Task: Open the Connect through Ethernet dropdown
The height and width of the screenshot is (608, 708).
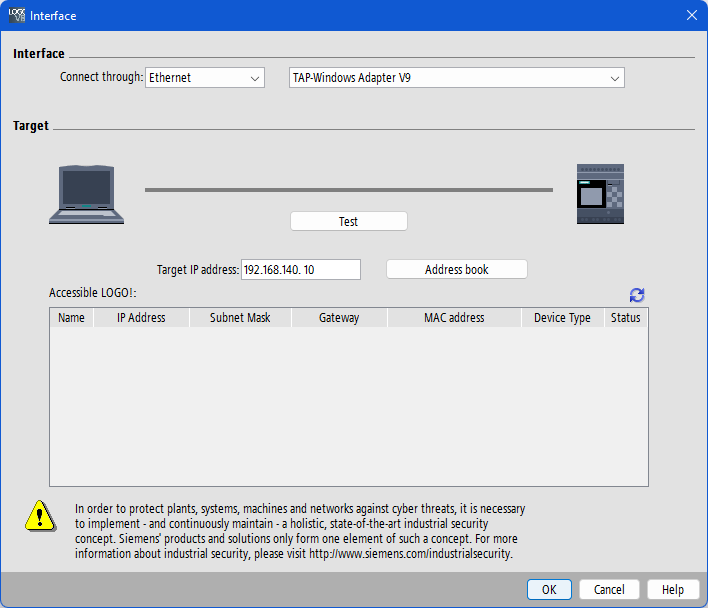Action: click(205, 78)
